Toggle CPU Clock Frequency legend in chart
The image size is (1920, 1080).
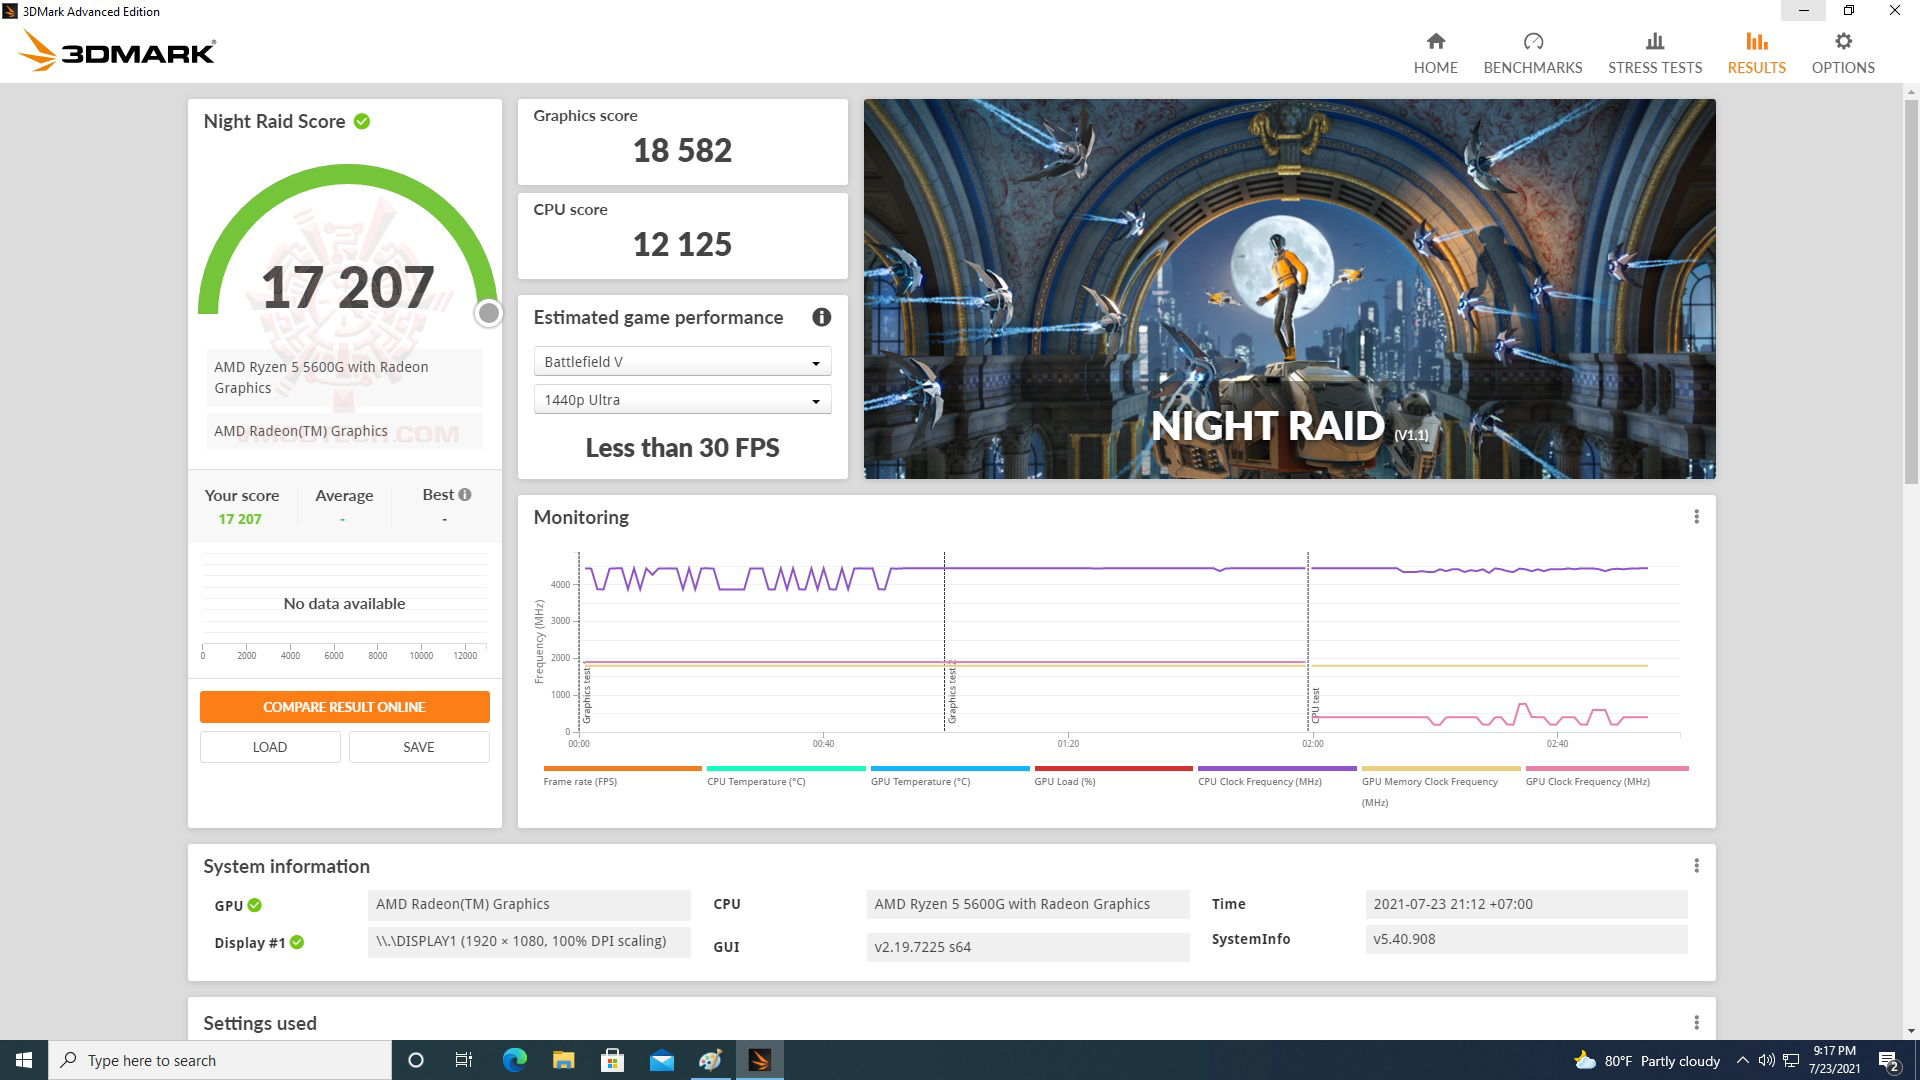click(x=1259, y=781)
